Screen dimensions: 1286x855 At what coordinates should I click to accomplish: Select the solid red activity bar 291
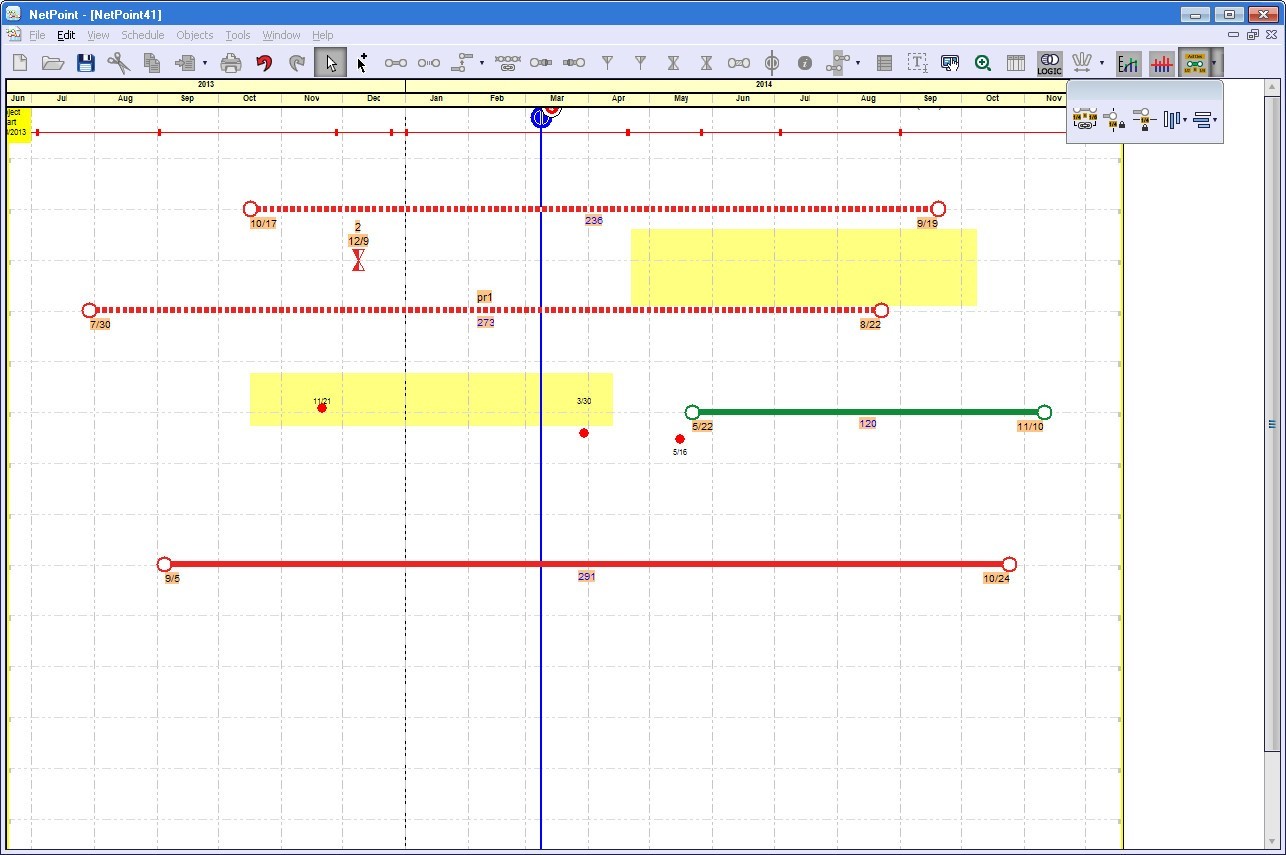coord(587,564)
